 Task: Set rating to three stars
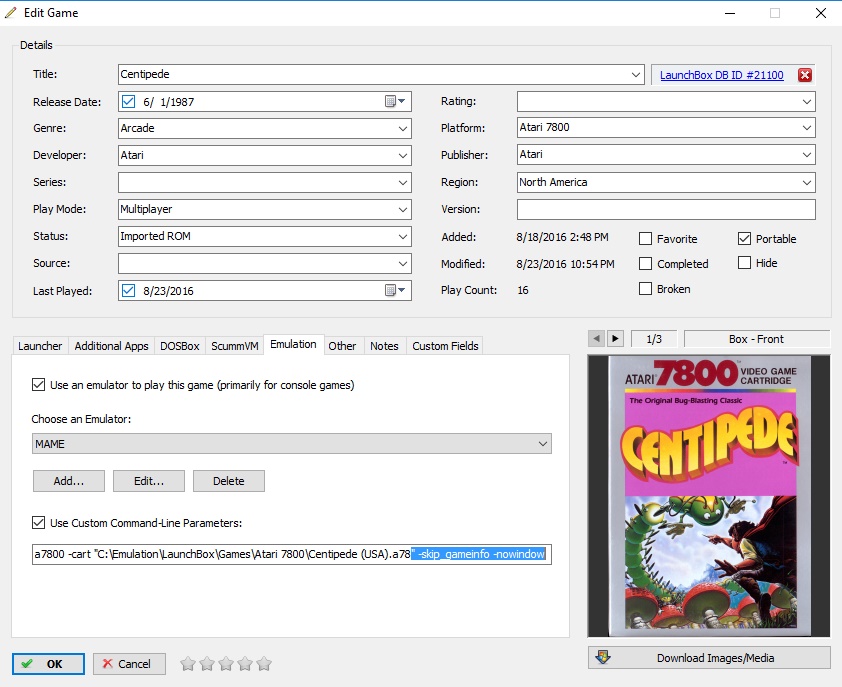[225, 663]
